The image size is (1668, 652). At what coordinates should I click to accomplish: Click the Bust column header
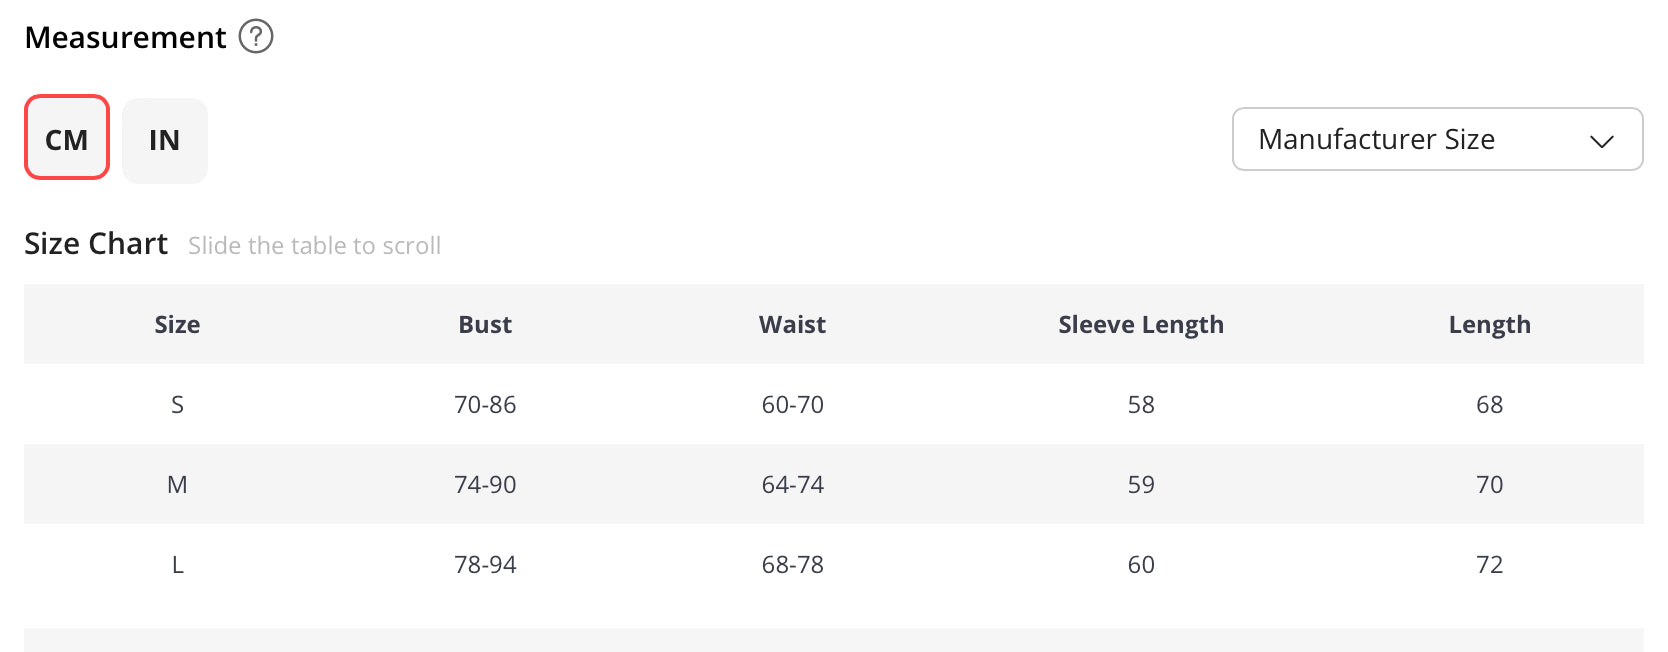pos(485,325)
